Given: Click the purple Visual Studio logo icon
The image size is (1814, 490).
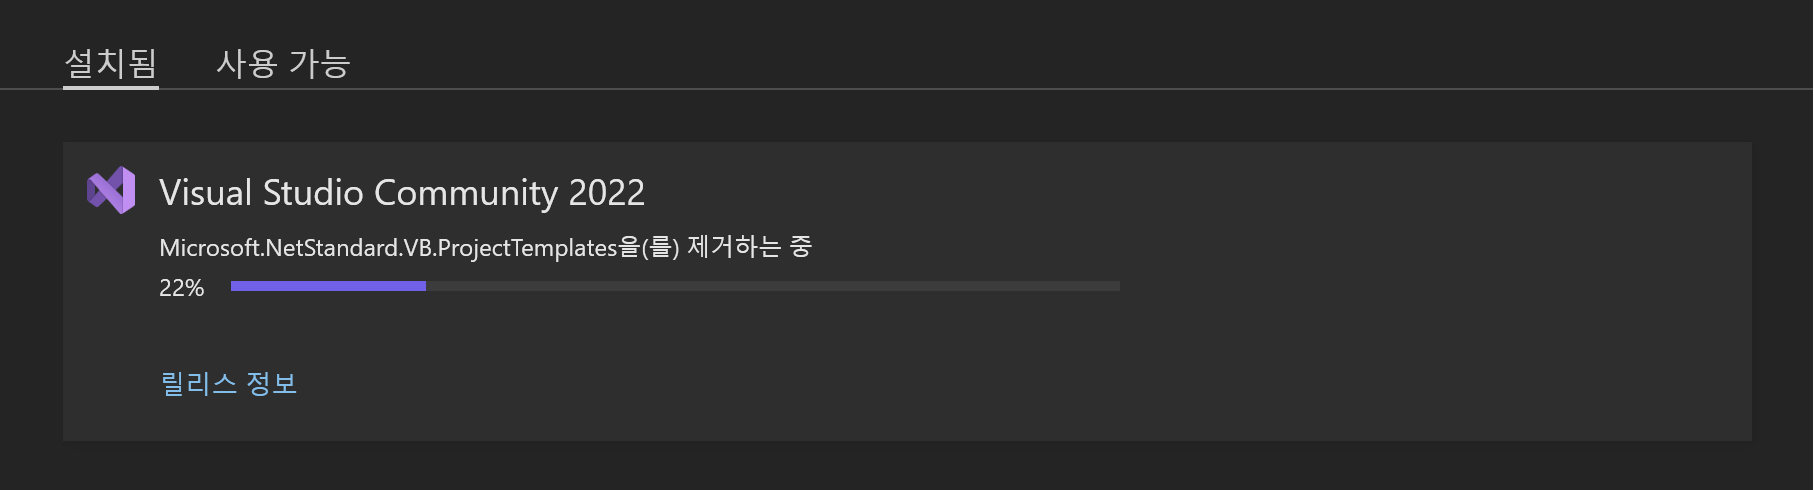Looking at the screenshot, I should pos(111,190).
